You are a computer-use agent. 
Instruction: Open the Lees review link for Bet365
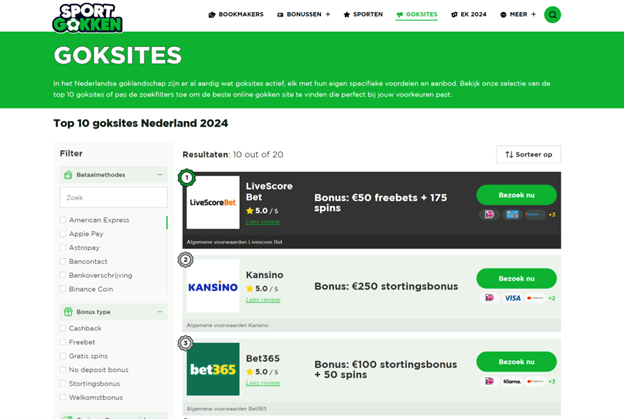click(263, 383)
